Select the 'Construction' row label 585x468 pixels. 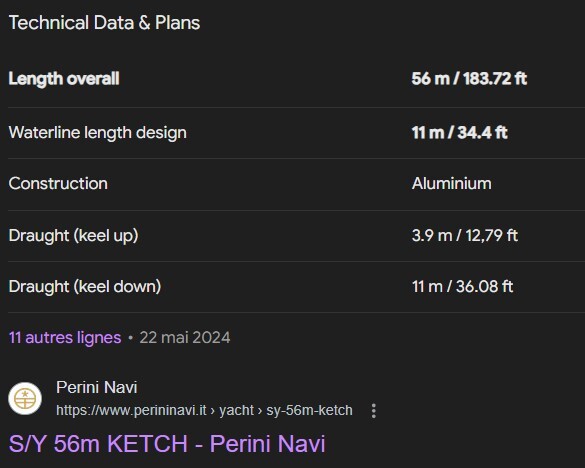(x=58, y=184)
